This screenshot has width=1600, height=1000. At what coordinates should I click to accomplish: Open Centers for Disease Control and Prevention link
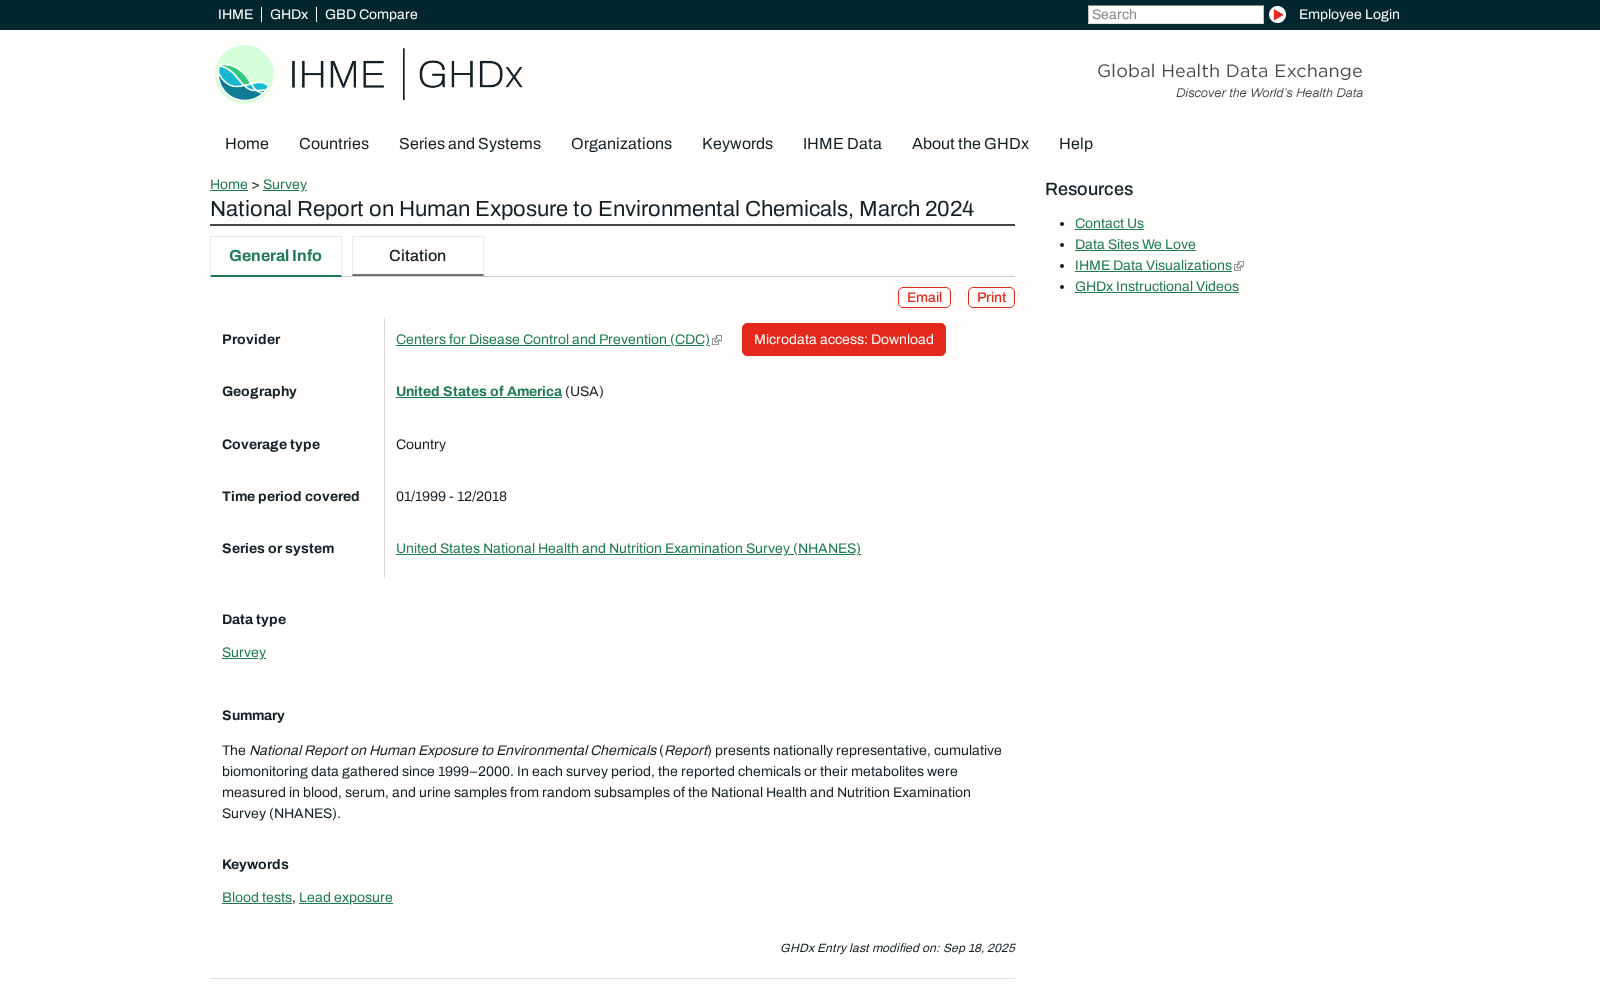click(x=553, y=339)
